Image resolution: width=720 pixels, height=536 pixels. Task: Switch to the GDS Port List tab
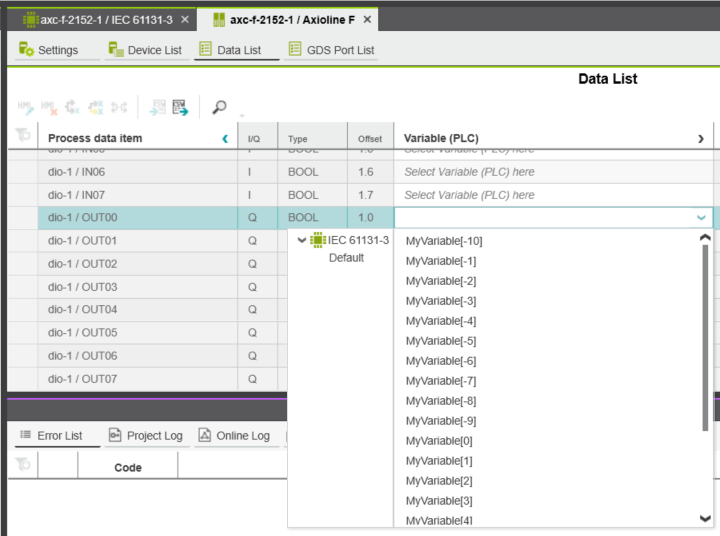click(x=331, y=50)
